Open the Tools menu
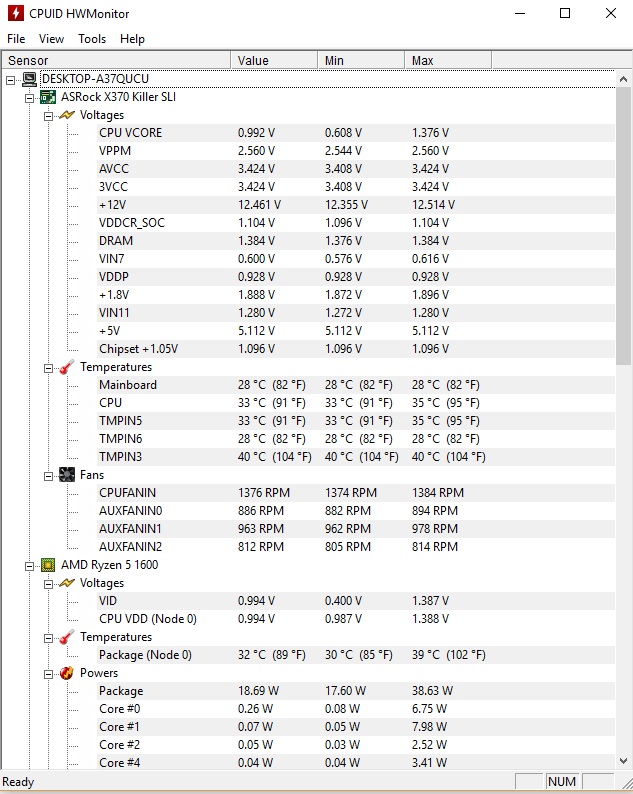The height and width of the screenshot is (794, 633). [x=92, y=39]
